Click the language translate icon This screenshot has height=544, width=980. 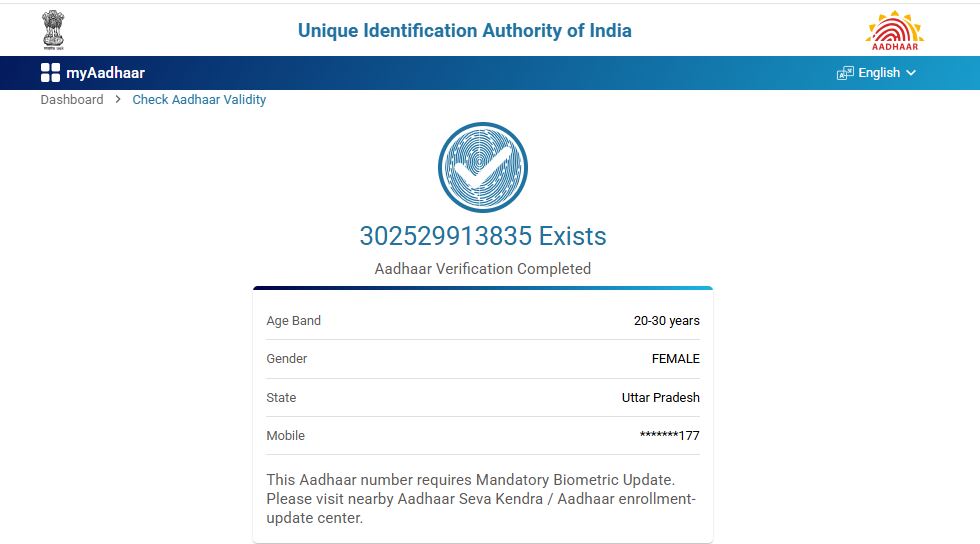click(x=845, y=73)
